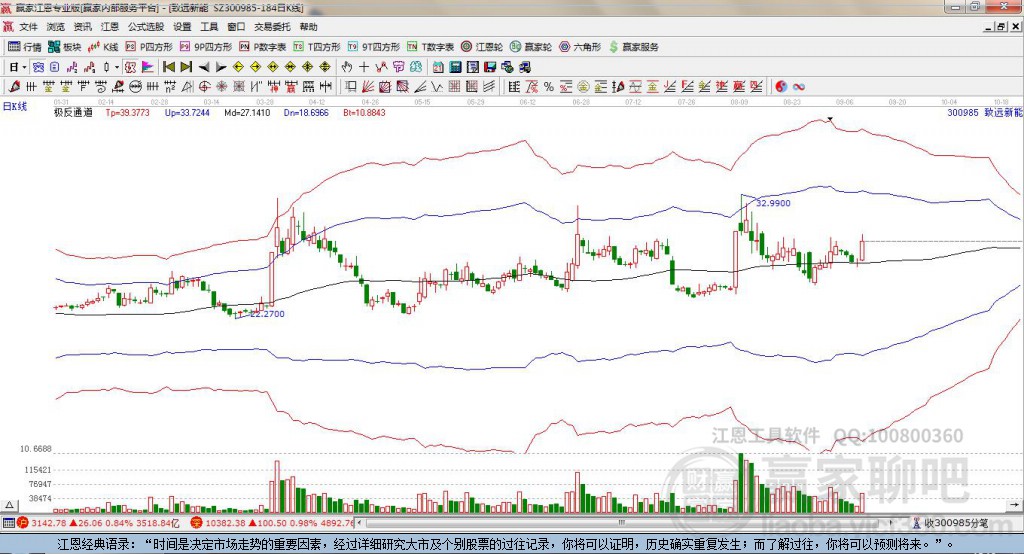Viewport: 1024px width, 554px height.
Task: Open the 六角形 hexagon tool
Action: click(580, 47)
